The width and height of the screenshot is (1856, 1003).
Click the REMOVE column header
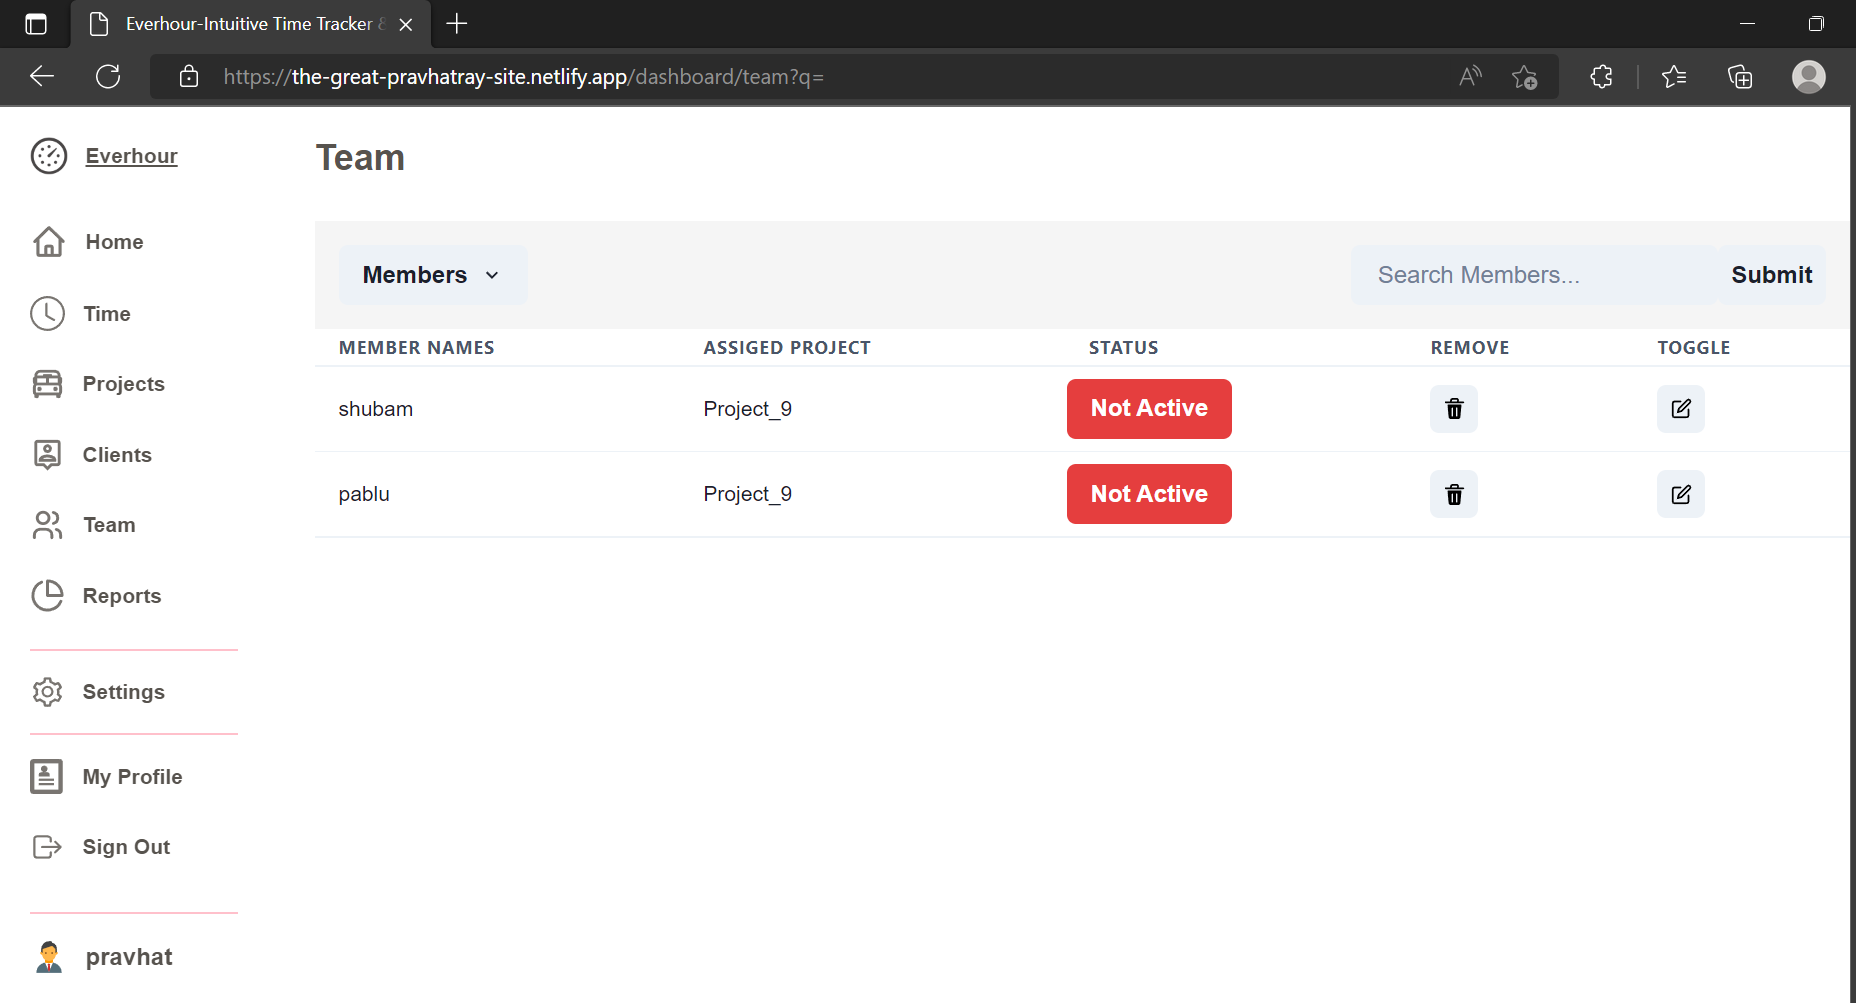tap(1469, 348)
